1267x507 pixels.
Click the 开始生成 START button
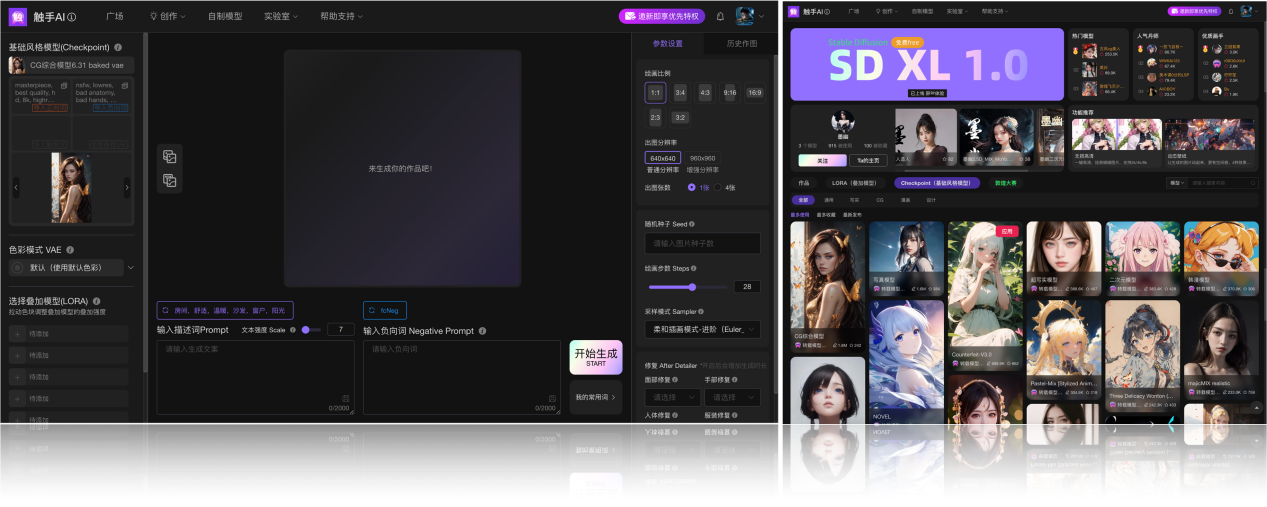(595, 357)
